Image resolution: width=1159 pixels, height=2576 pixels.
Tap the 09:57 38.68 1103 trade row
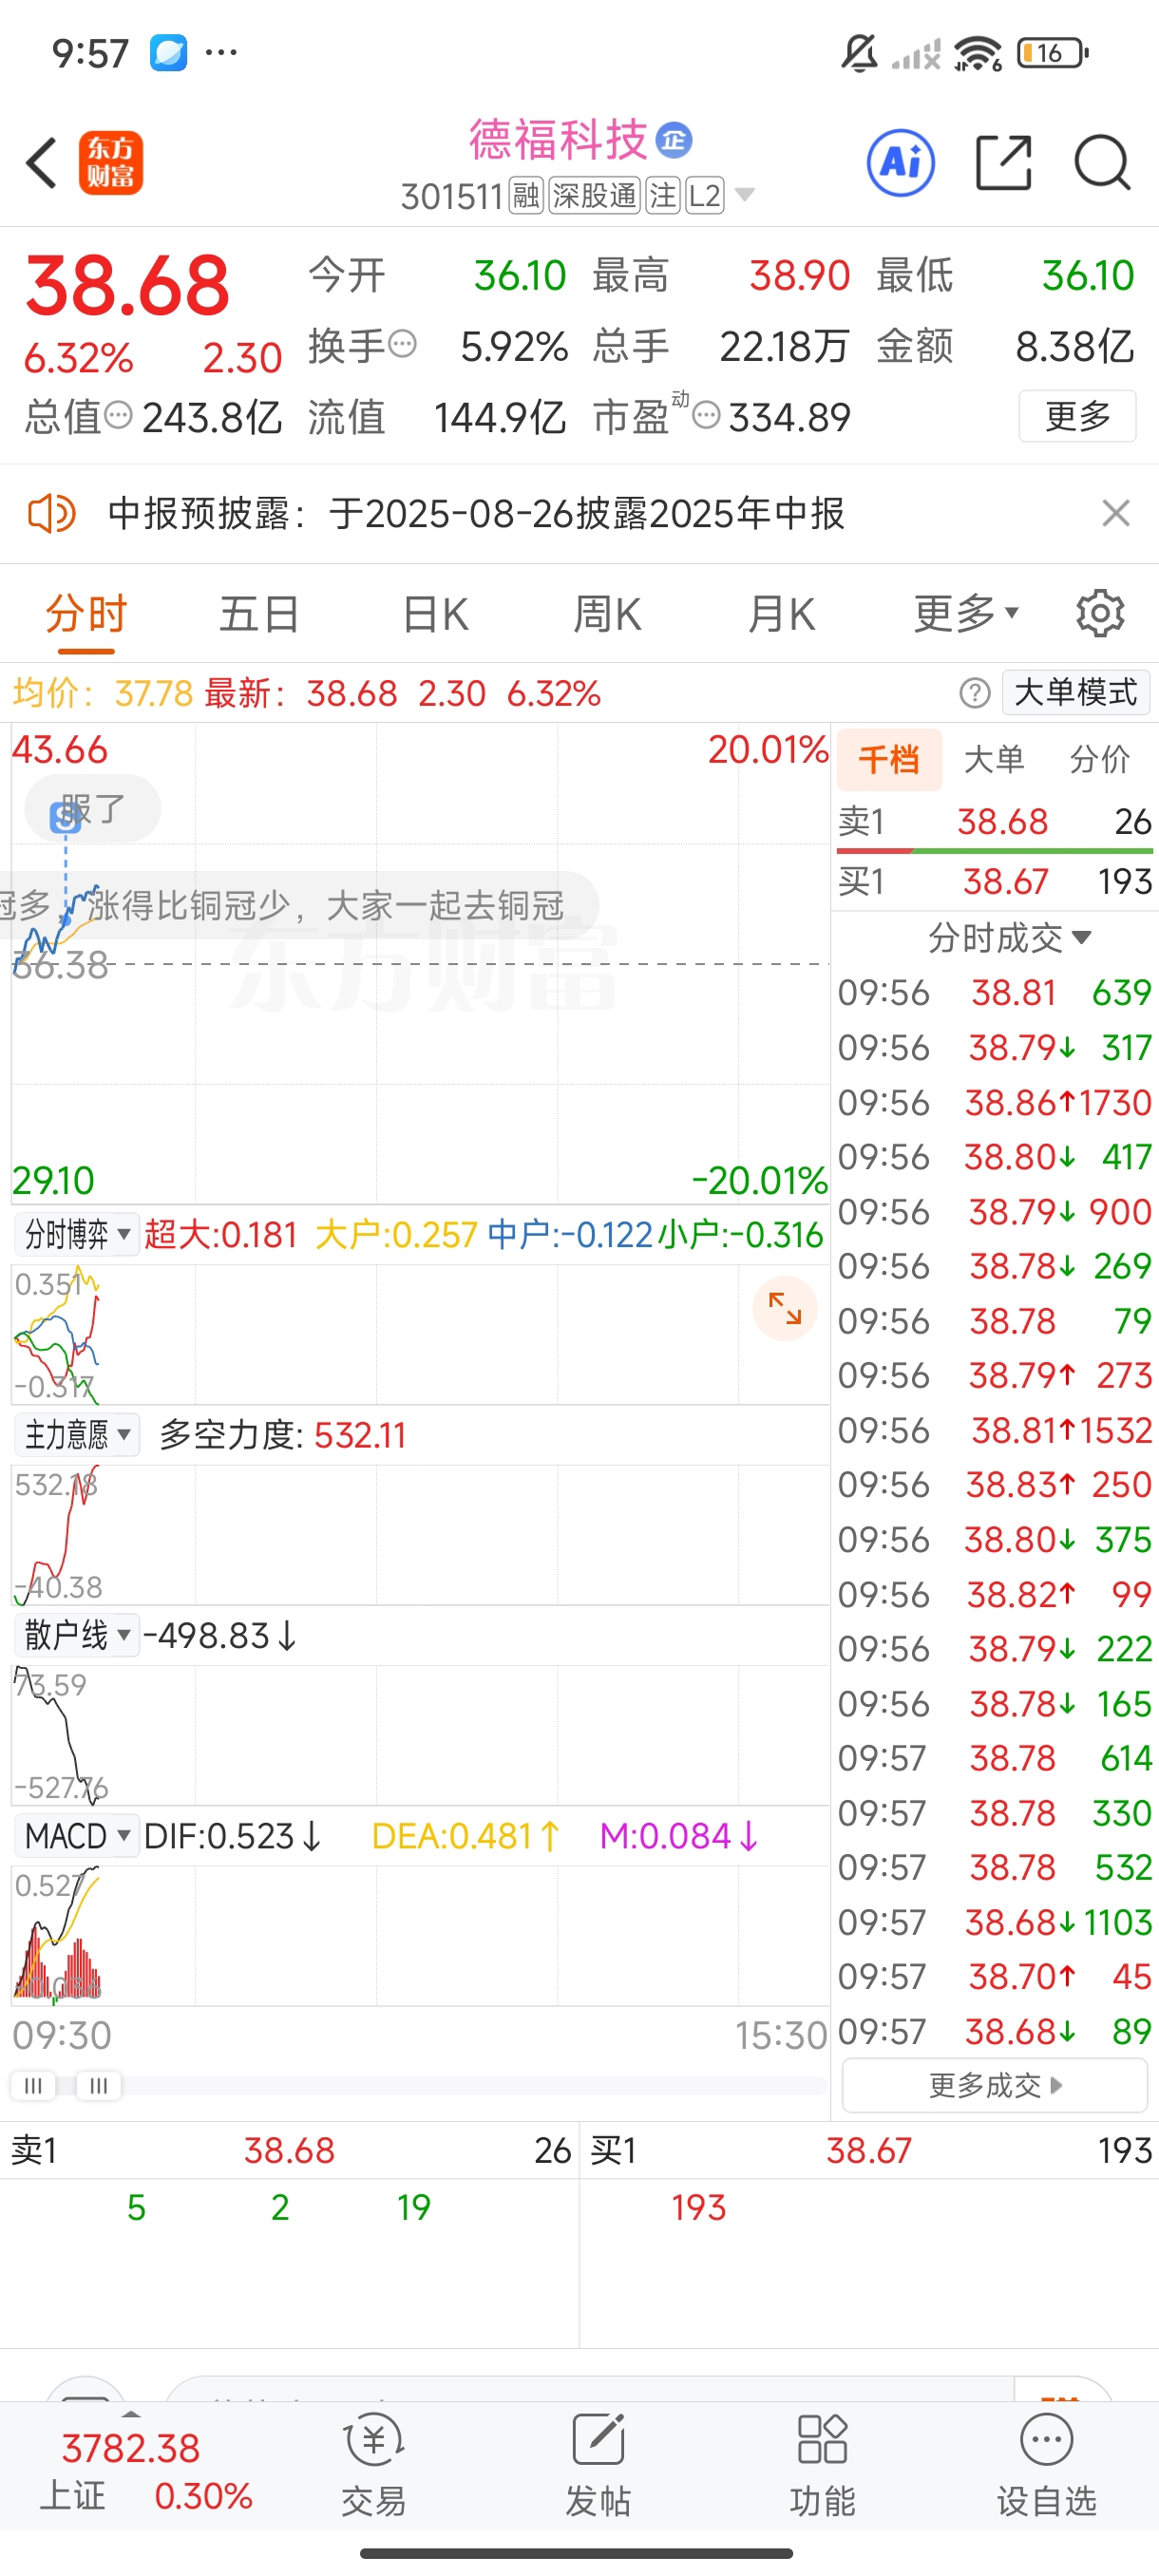(x=995, y=1922)
